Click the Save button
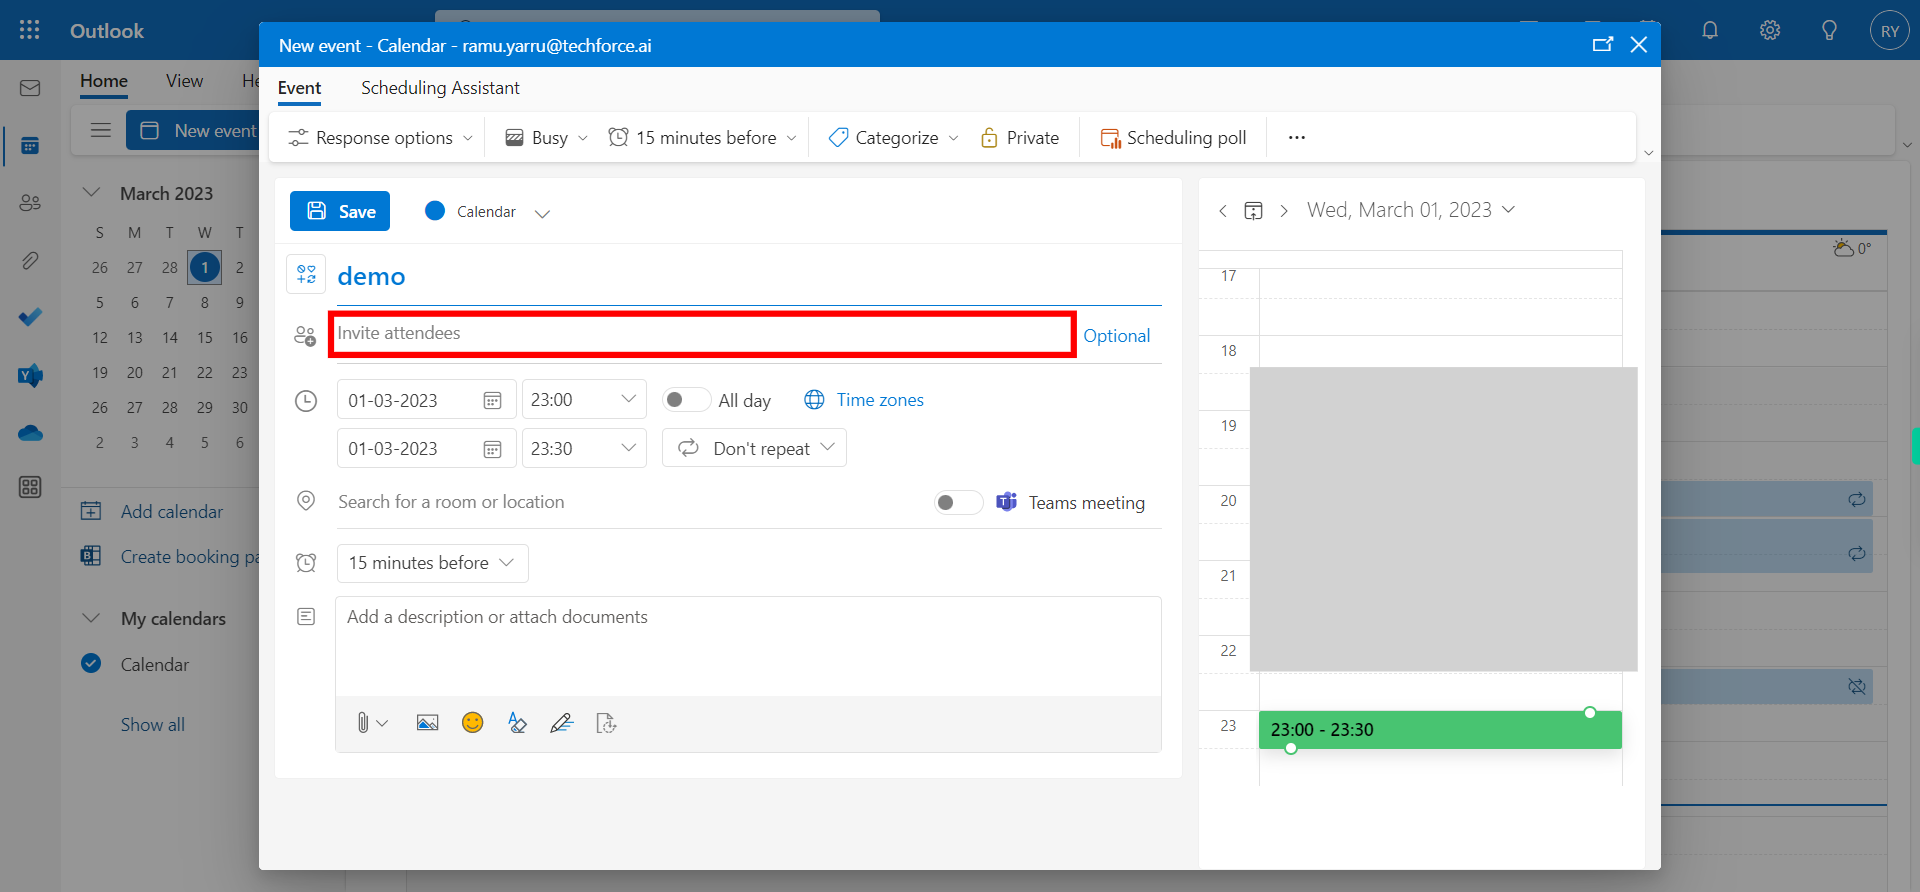The image size is (1920, 892). pyautogui.click(x=340, y=211)
